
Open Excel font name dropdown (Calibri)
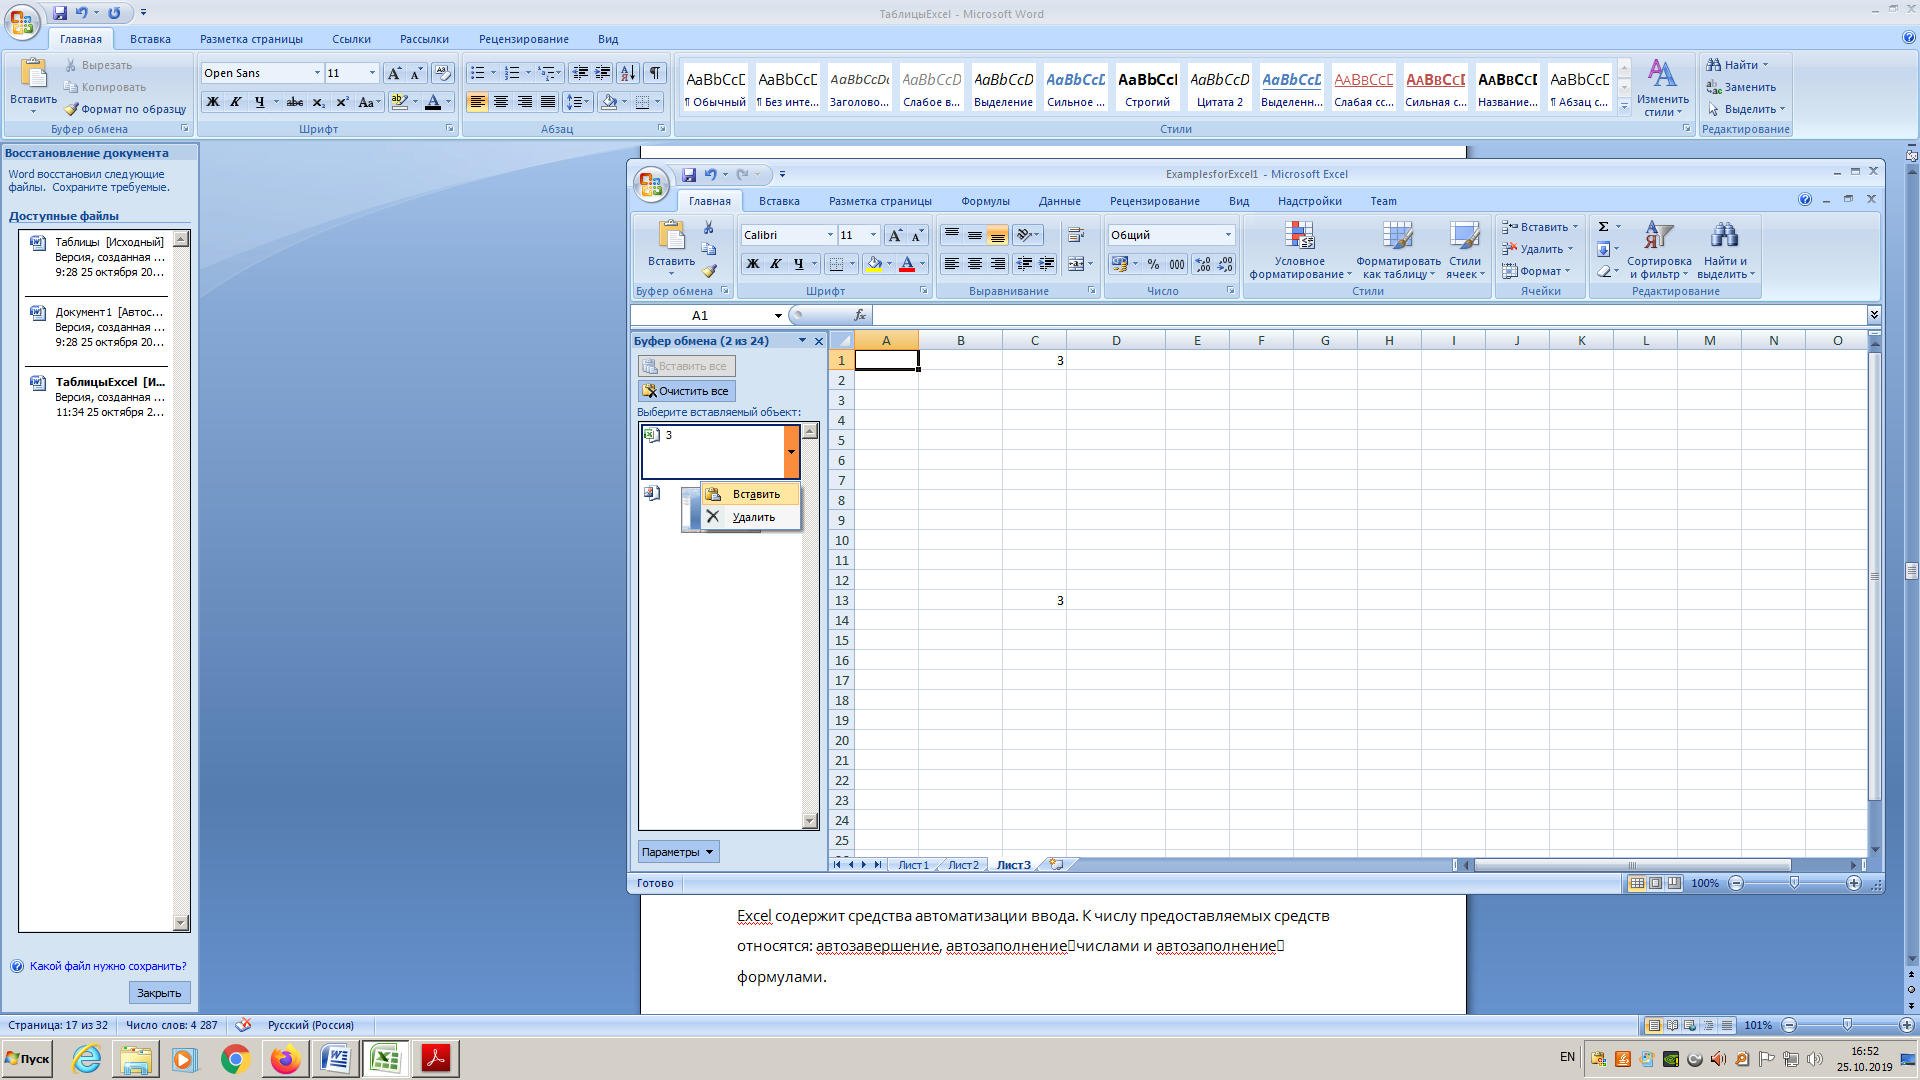pos(830,235)
